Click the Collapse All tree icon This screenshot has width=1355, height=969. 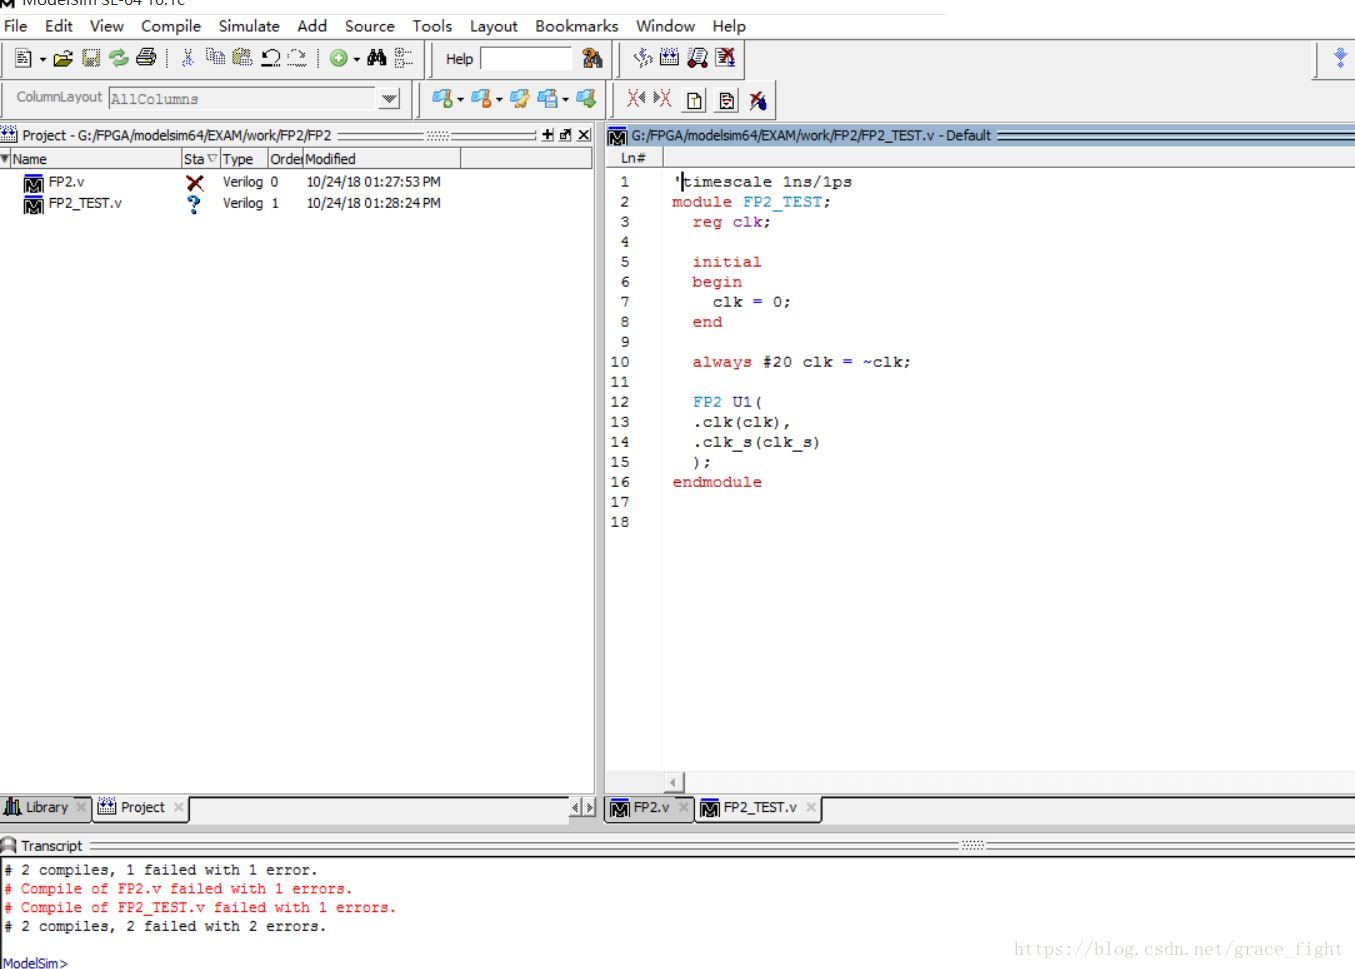[x=403, y=58]
